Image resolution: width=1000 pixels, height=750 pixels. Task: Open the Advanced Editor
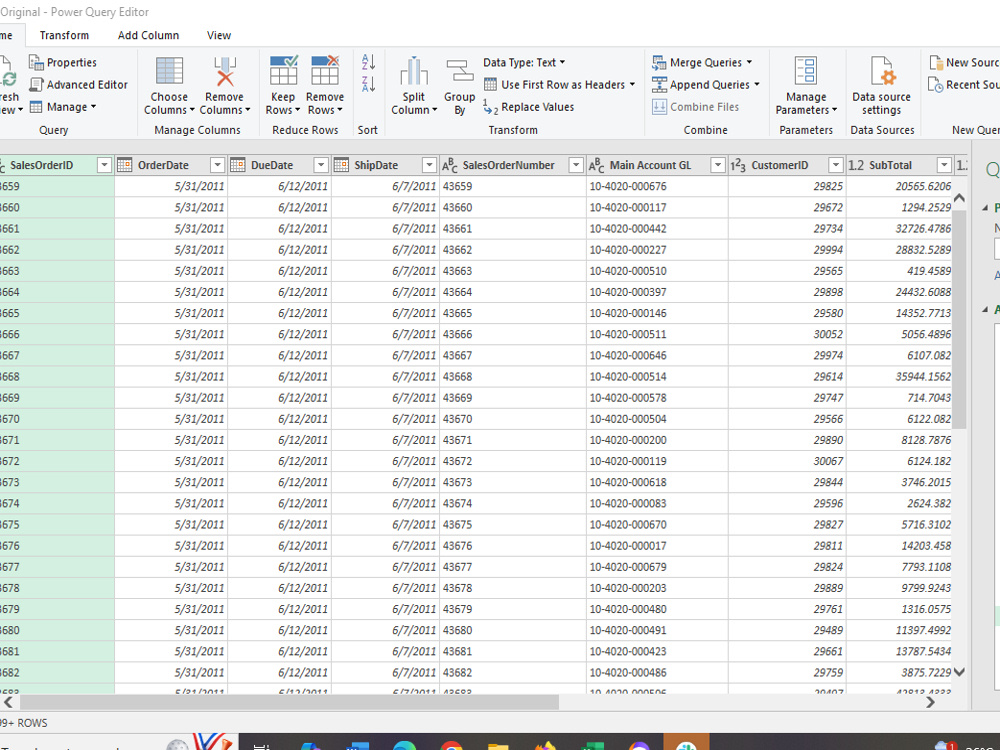[78, 85]
